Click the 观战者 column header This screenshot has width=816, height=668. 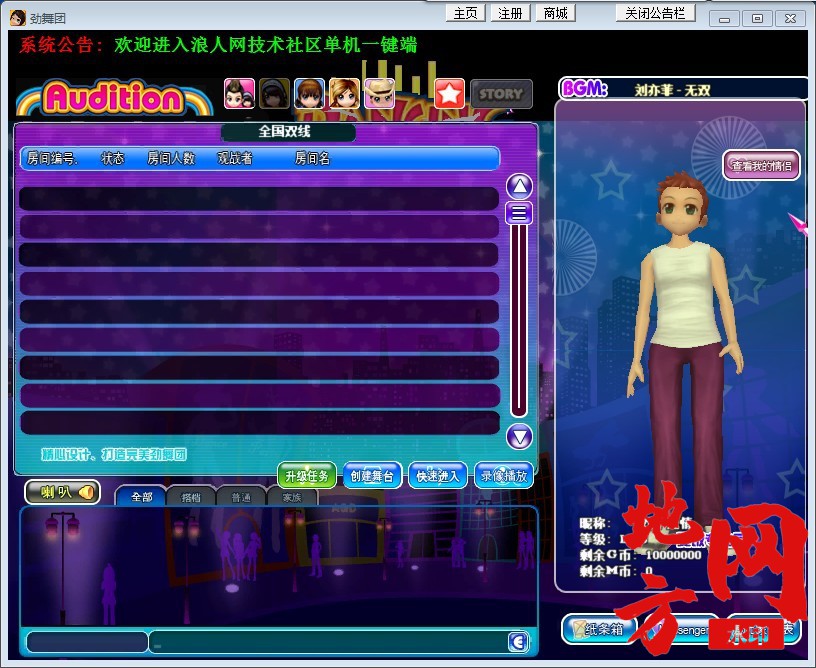(x=235, y=158)
